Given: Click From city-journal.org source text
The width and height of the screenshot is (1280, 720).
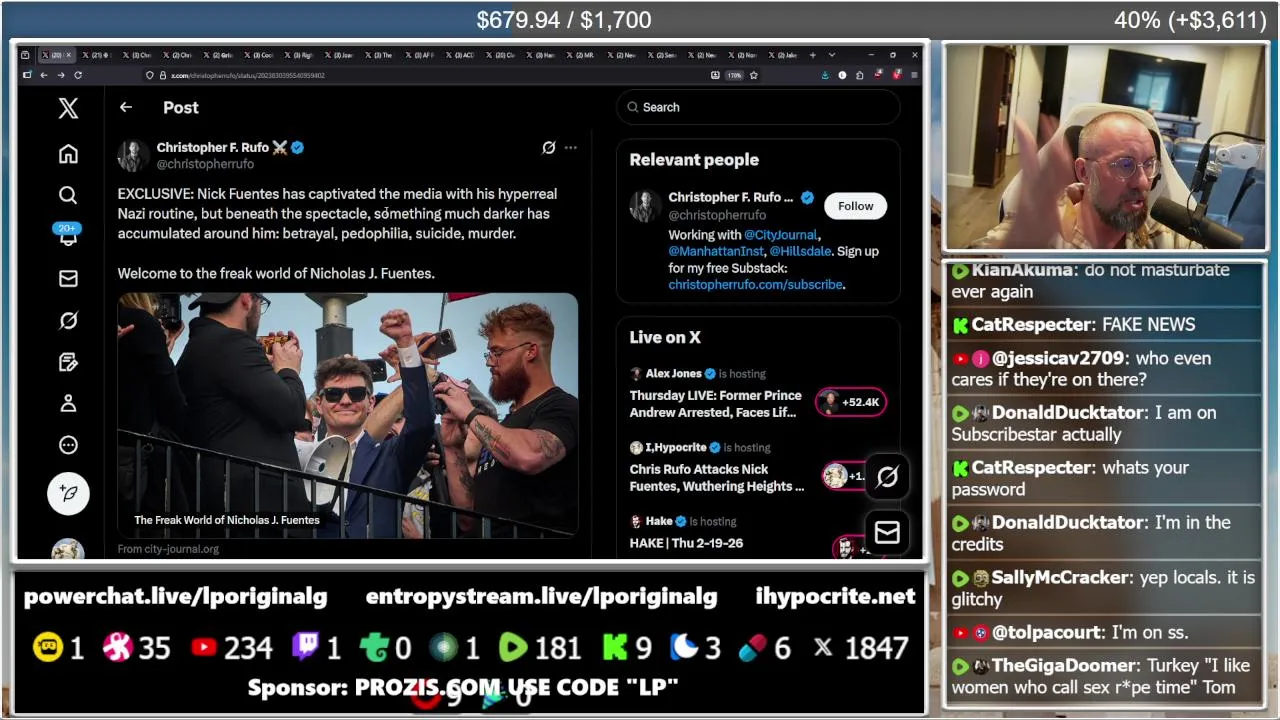Looking at the screenshot, I should click(x=168, y=549).
